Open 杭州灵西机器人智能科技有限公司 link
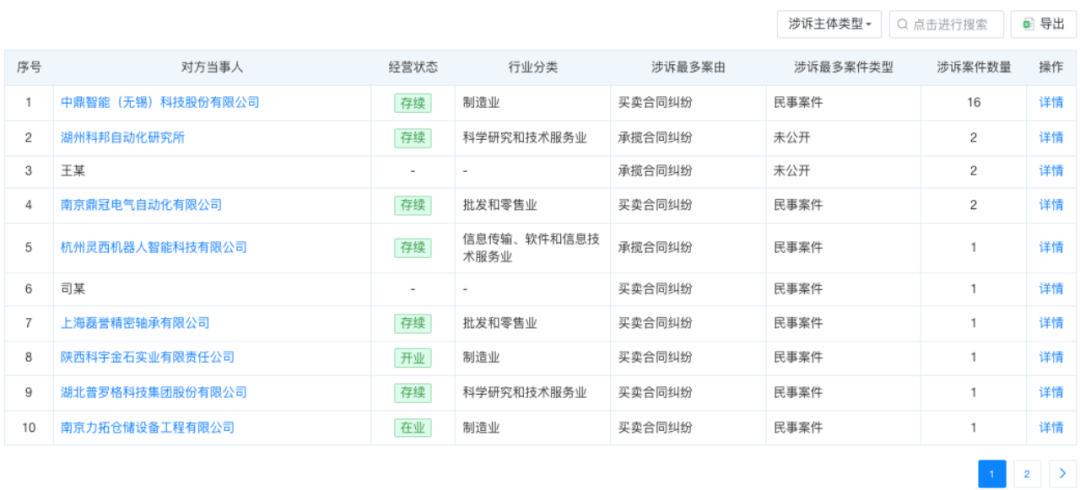1080x490 pixels. 154,247
